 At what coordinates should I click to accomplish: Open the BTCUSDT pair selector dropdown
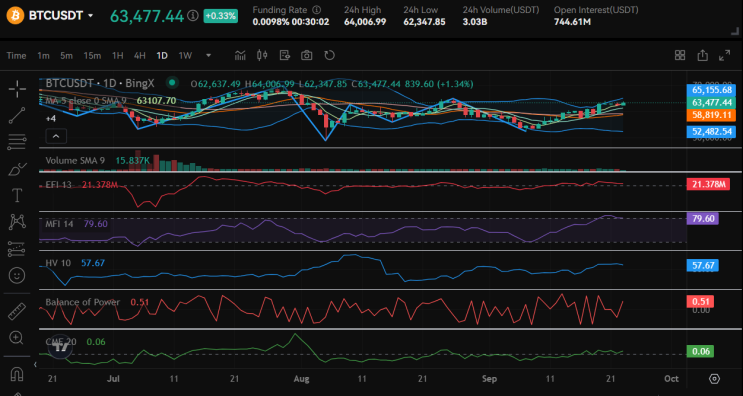[x=61, y=16]
